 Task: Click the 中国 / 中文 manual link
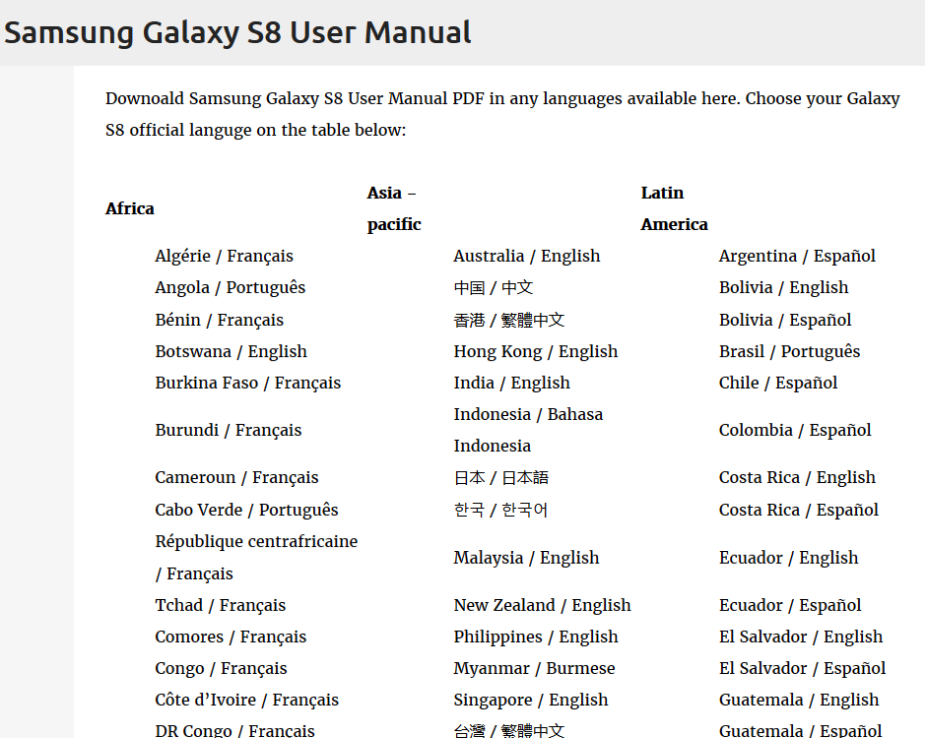point(494,287)
